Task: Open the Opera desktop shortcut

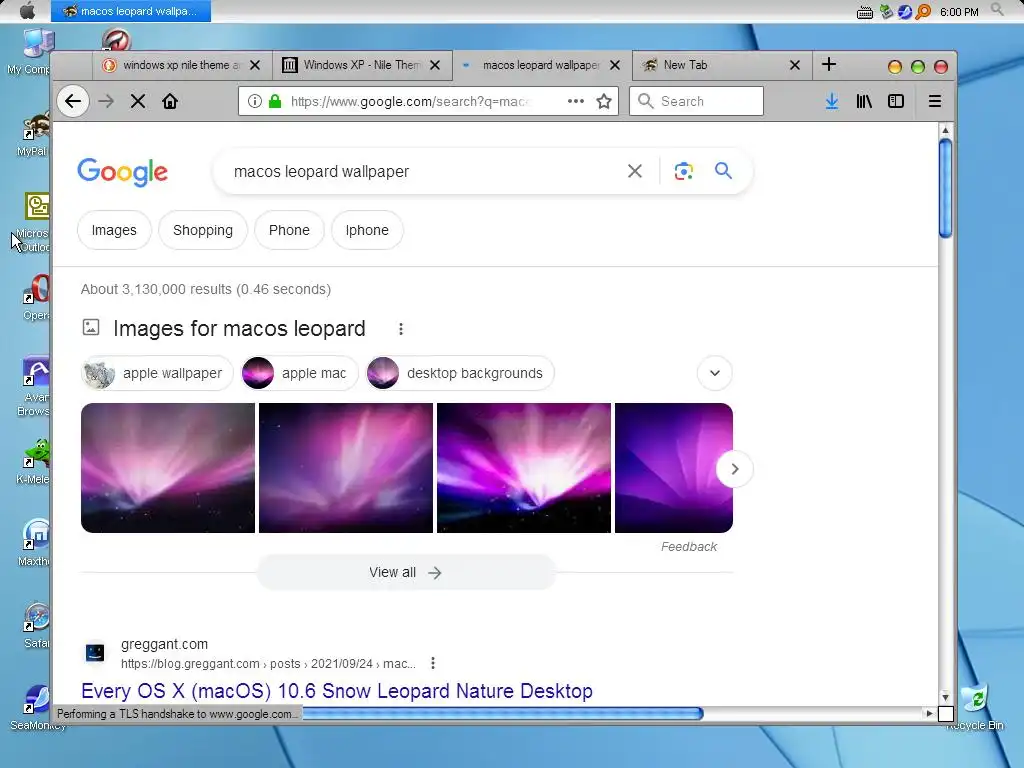Action: pyautogui.click(x=37, y=297)
